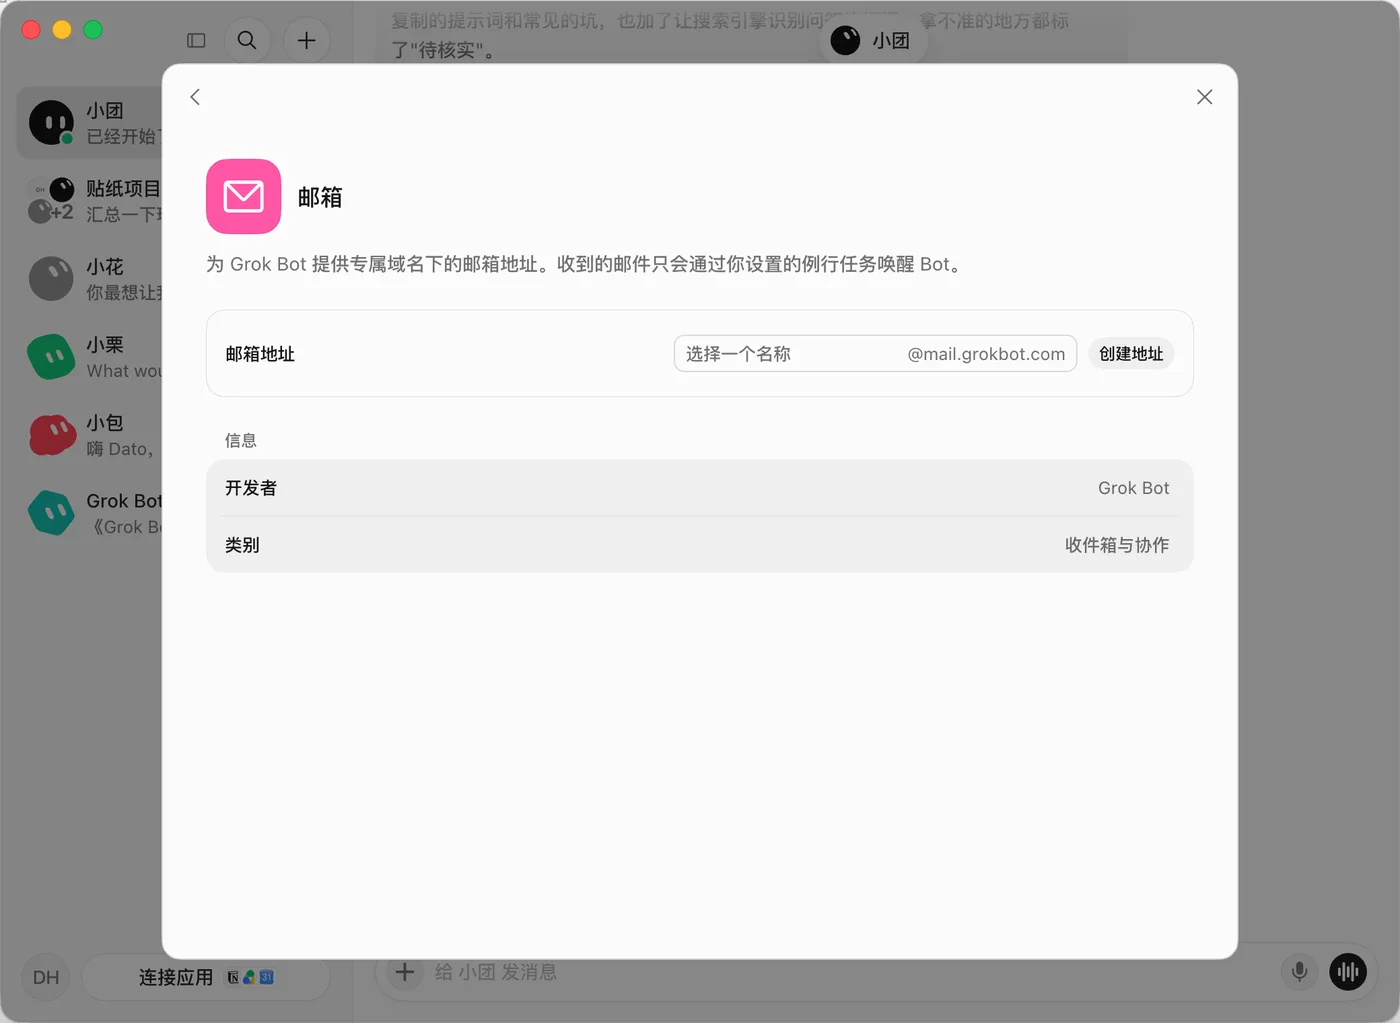This screenshot has height=1023, width=1400.
Task: Click the pink 邮箱 envelope icon
Action: tap(243, 196)
